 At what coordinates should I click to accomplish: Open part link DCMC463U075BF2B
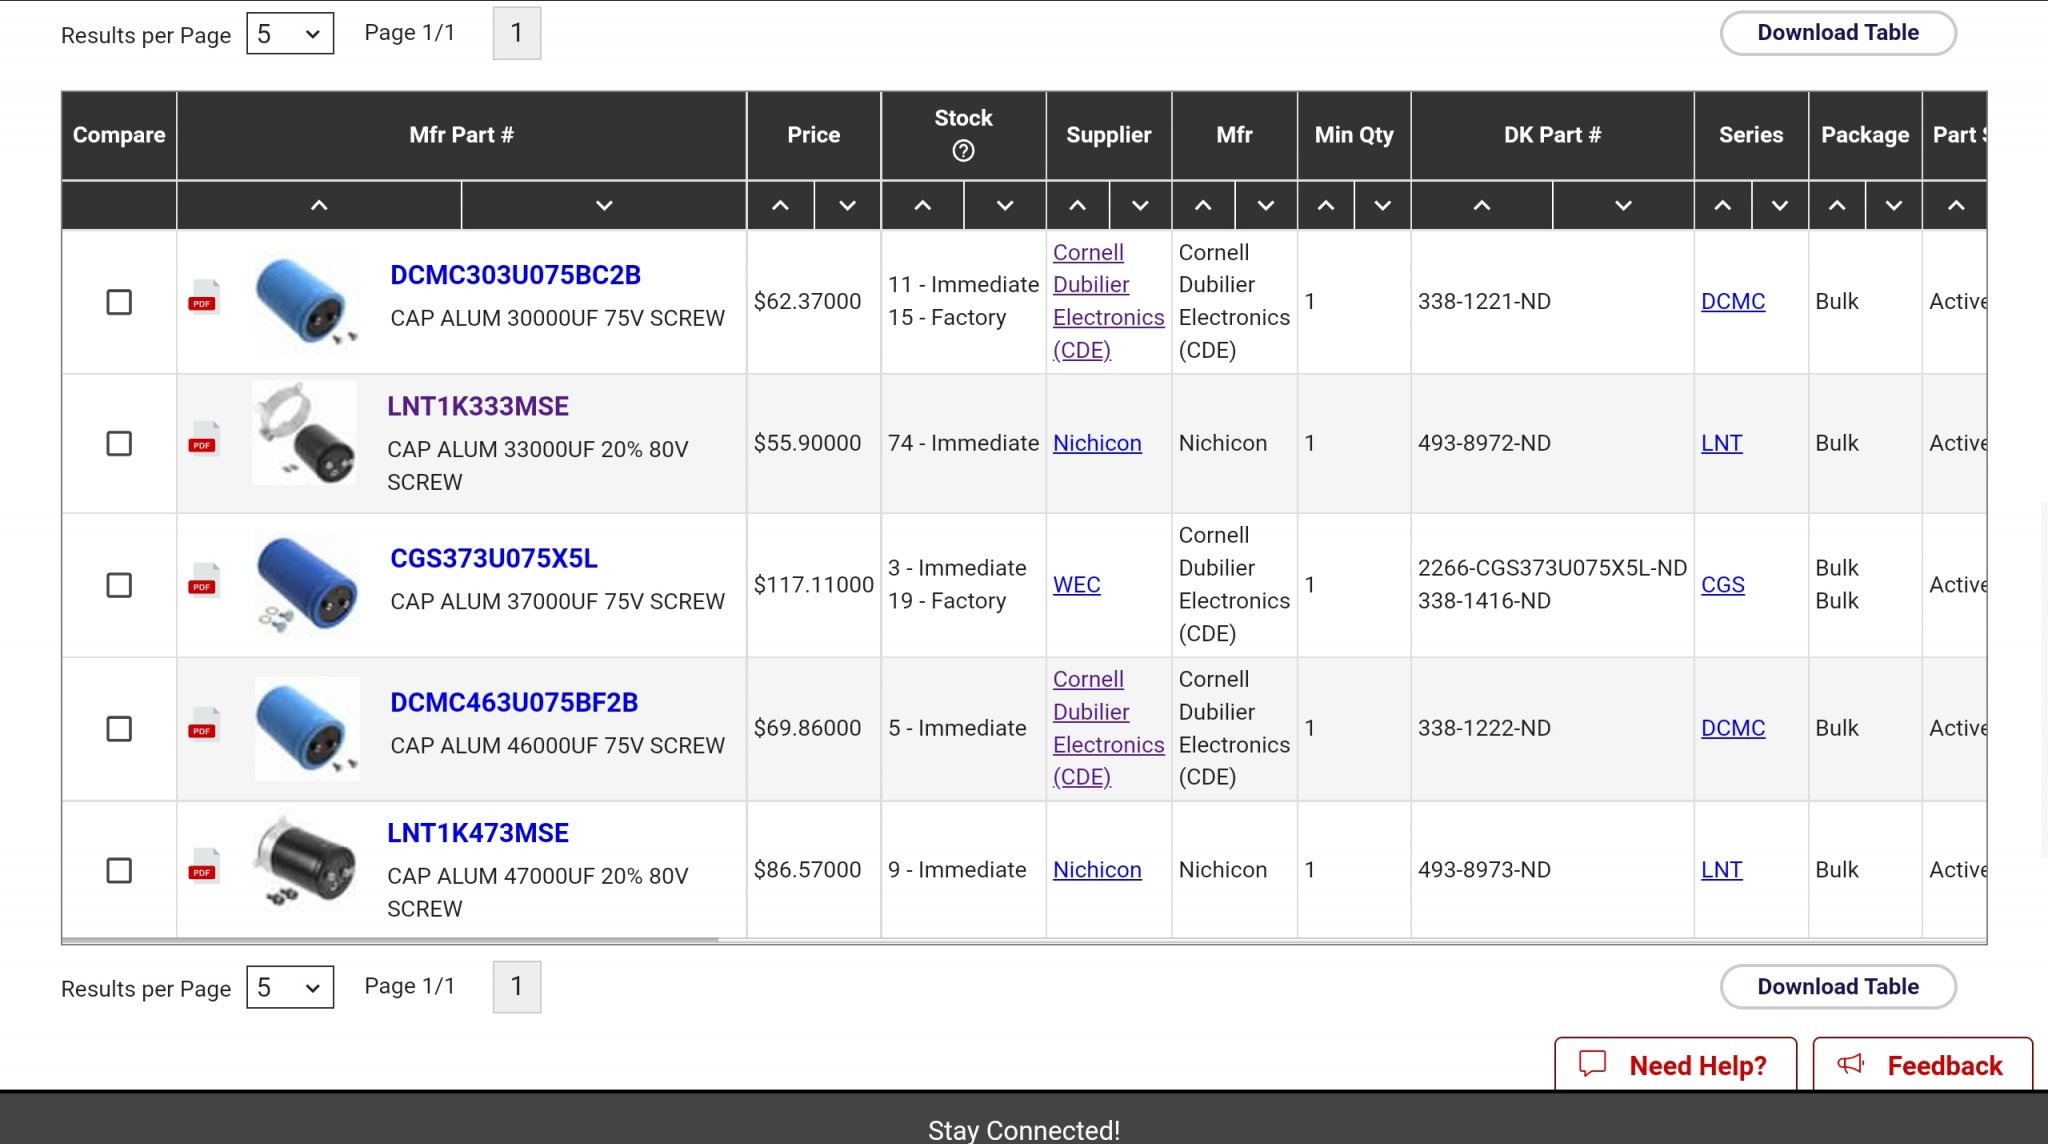[514, 702]
